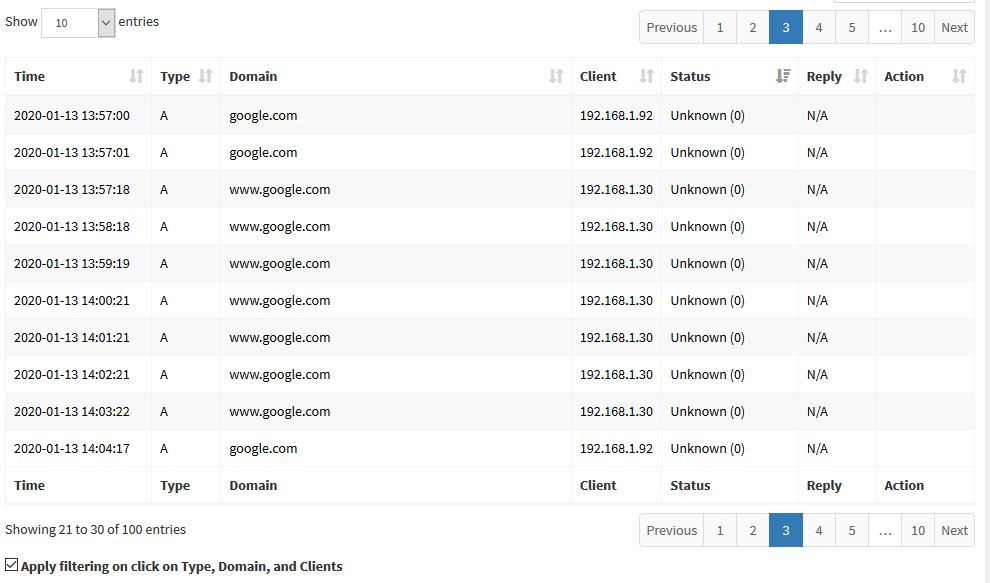Select page 2 in the pagination bar
This screenshot has width=990, height=583.
tap(752, 27)
